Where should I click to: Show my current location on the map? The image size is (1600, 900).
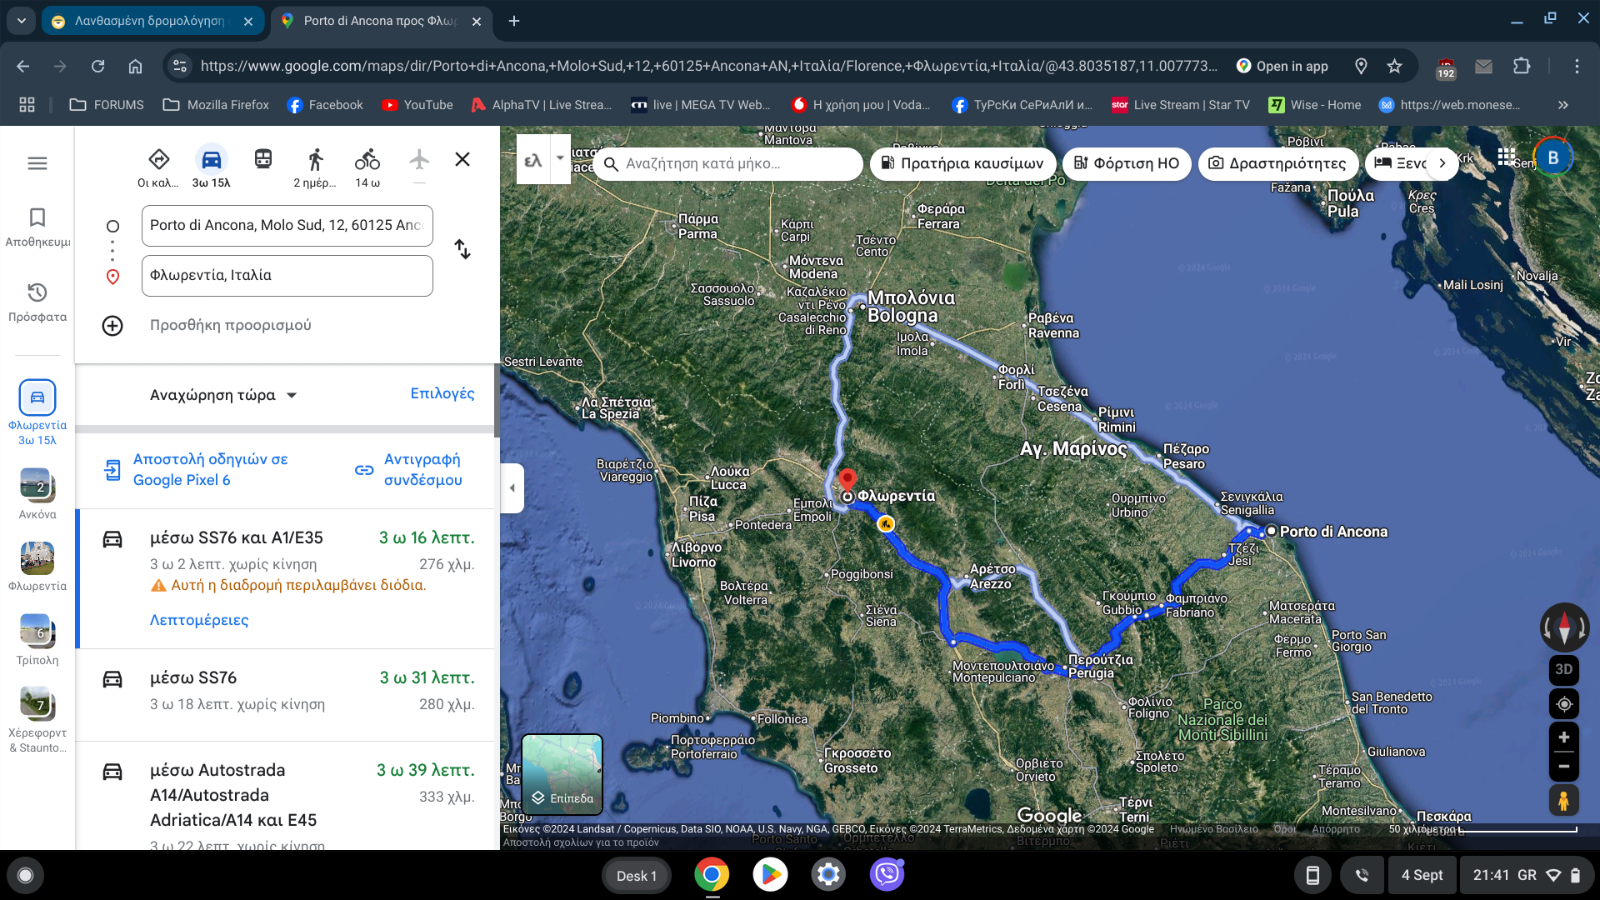pos(1564,704)
